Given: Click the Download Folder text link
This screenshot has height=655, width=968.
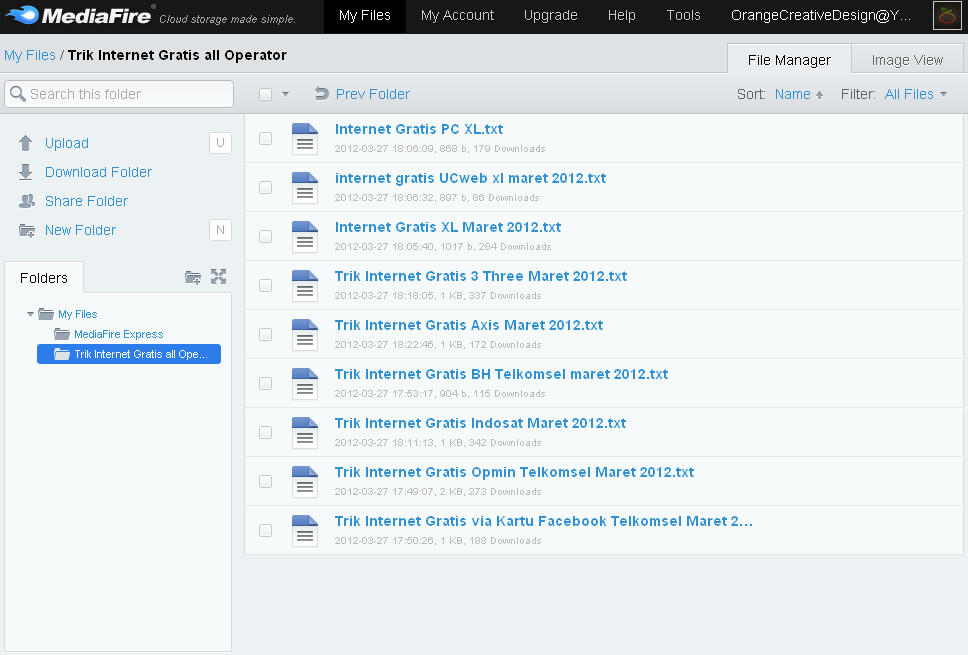Looking at the screenshot, I should click(98, 172).
